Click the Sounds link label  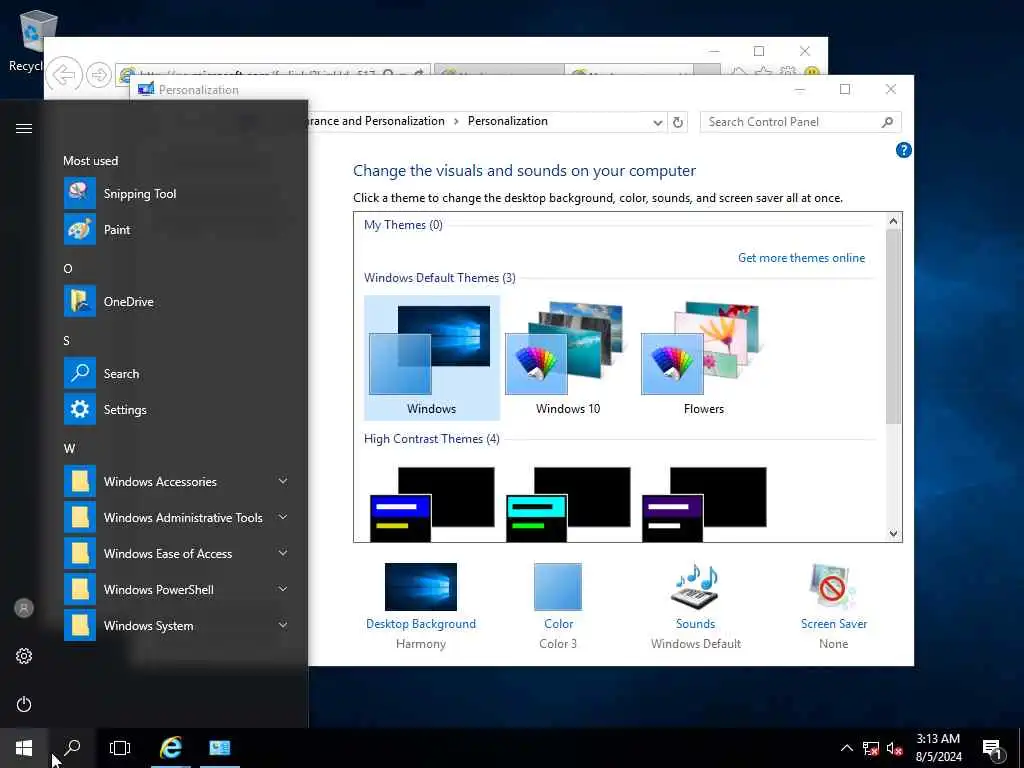pyautogui.click(x=695, y=624)
